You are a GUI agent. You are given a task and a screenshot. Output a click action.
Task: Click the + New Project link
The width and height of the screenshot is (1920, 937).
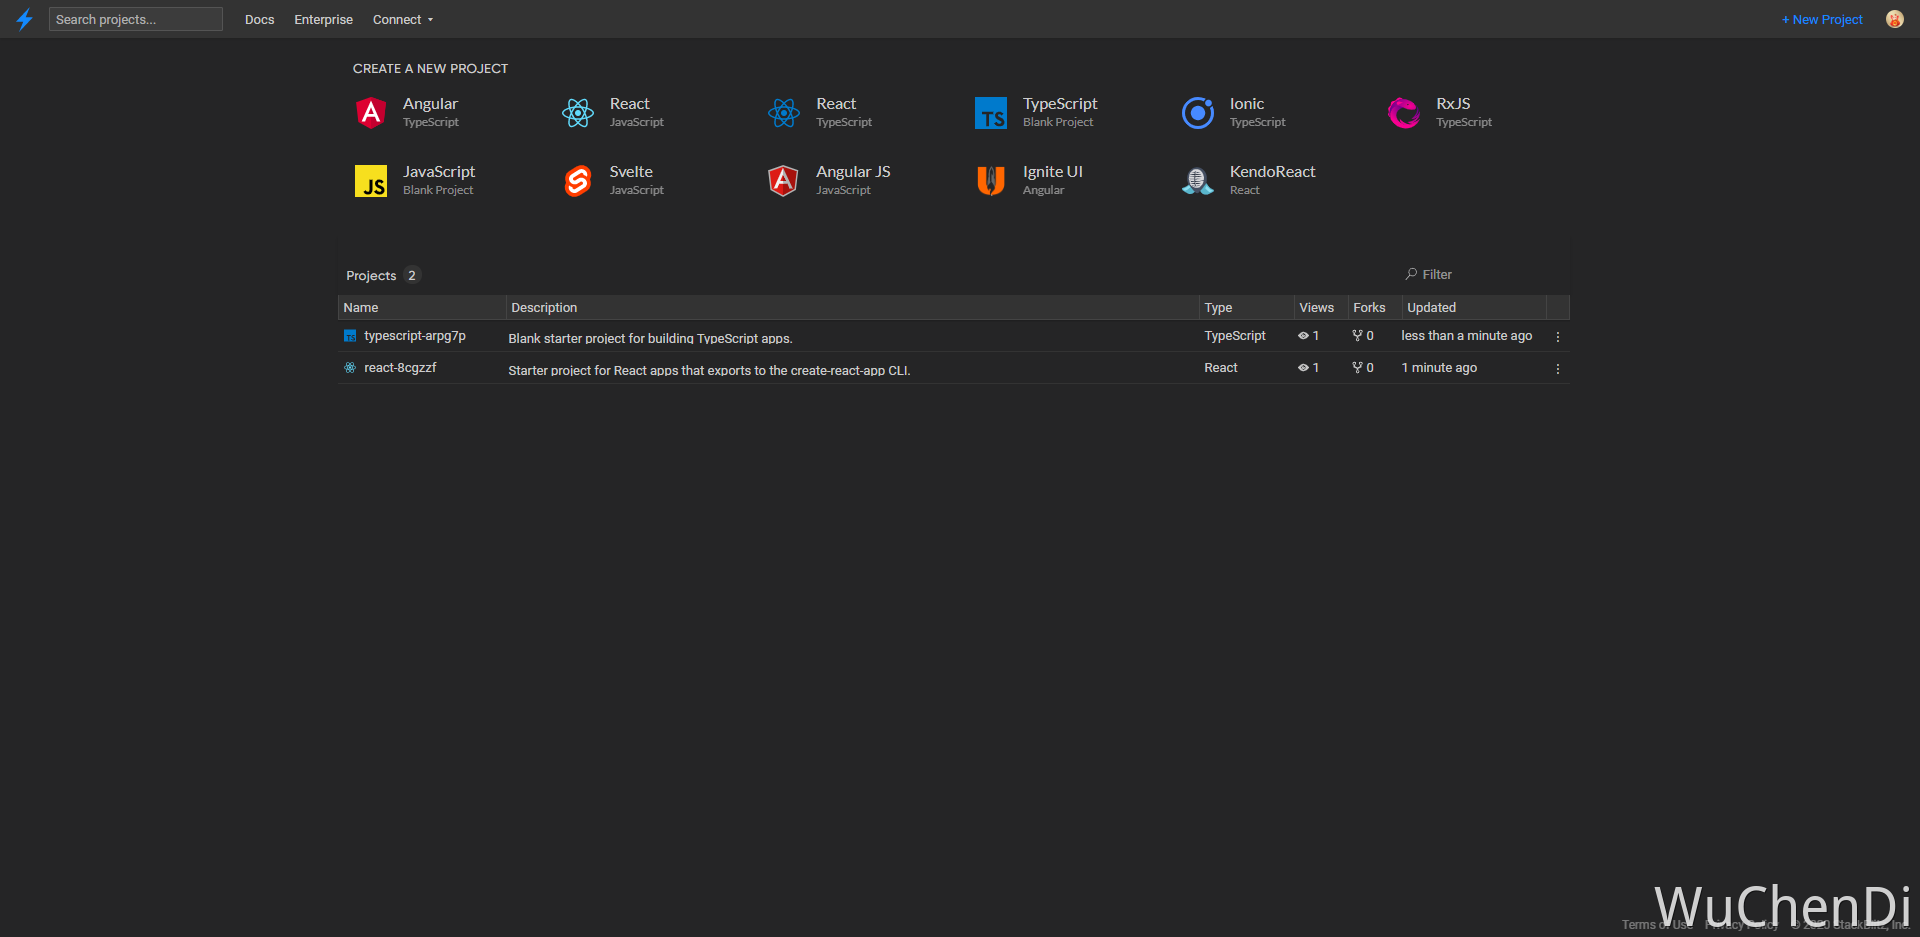1822,19
